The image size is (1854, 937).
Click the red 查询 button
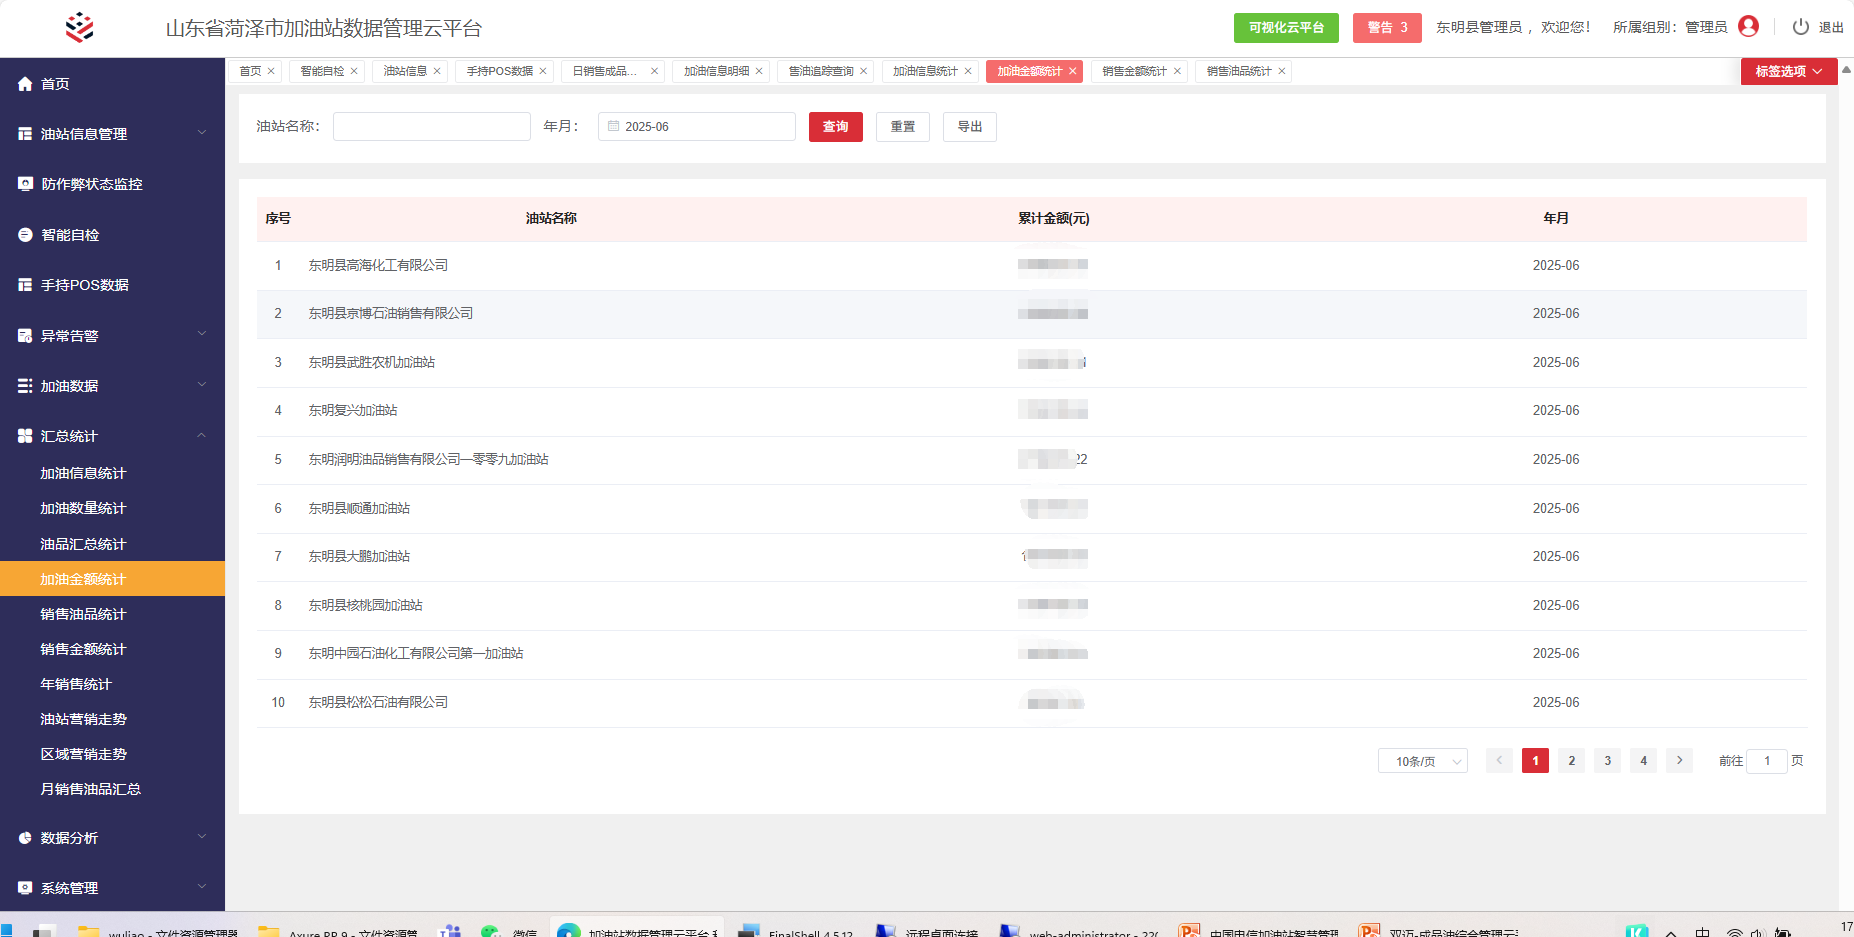(835, 127)
